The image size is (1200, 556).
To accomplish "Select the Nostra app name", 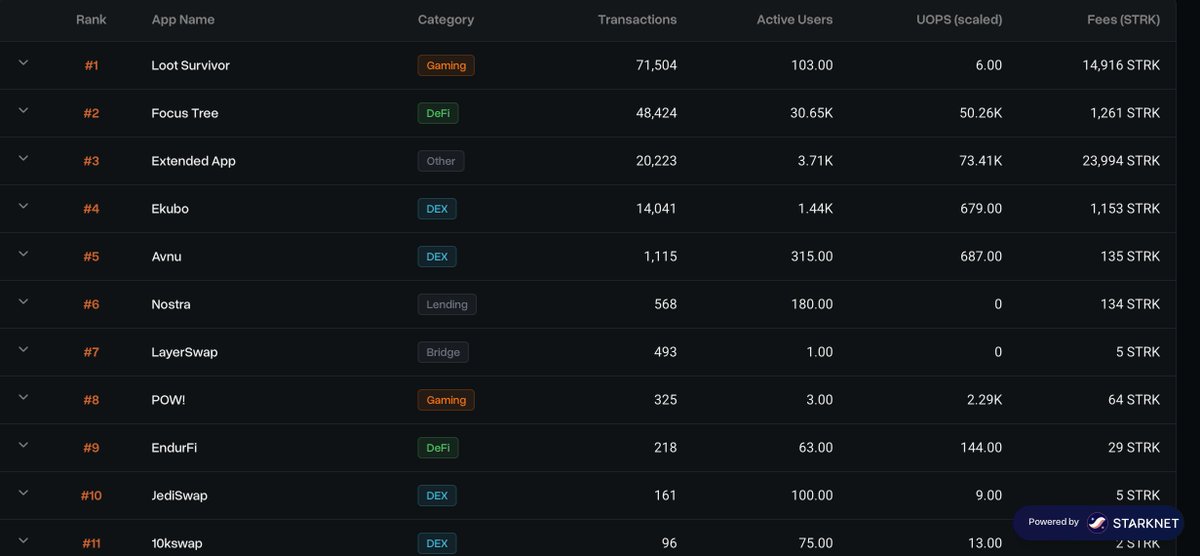I will (x=171, y=304).
